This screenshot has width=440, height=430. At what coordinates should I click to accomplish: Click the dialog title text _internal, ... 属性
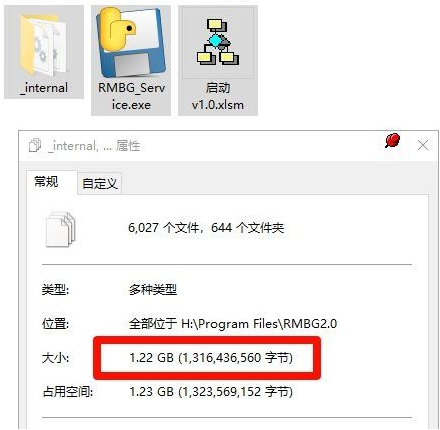coord(94,146)
